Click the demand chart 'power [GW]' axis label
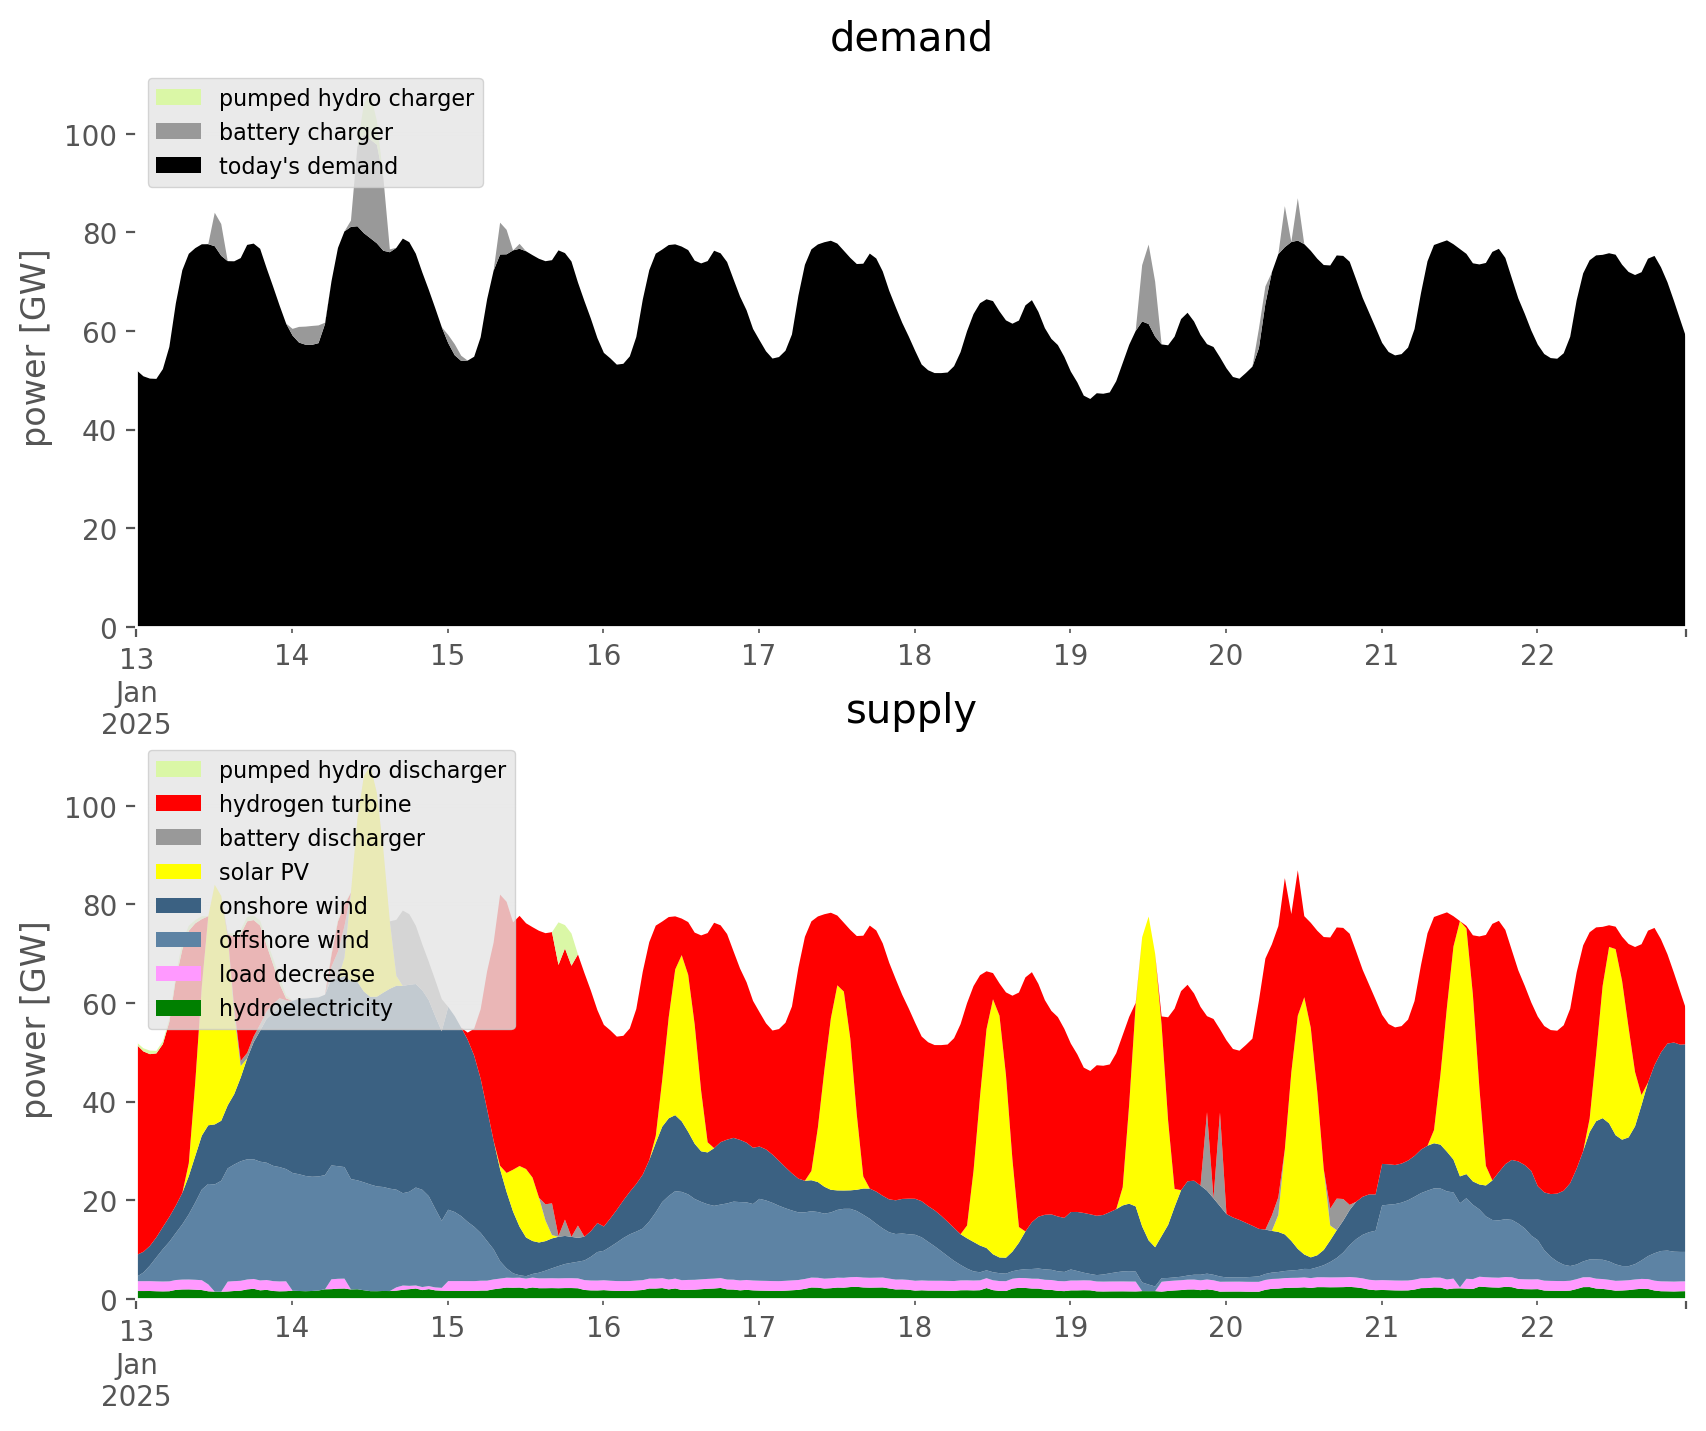The width and height of the screenshot is (1706, 1431). [35, 349]
